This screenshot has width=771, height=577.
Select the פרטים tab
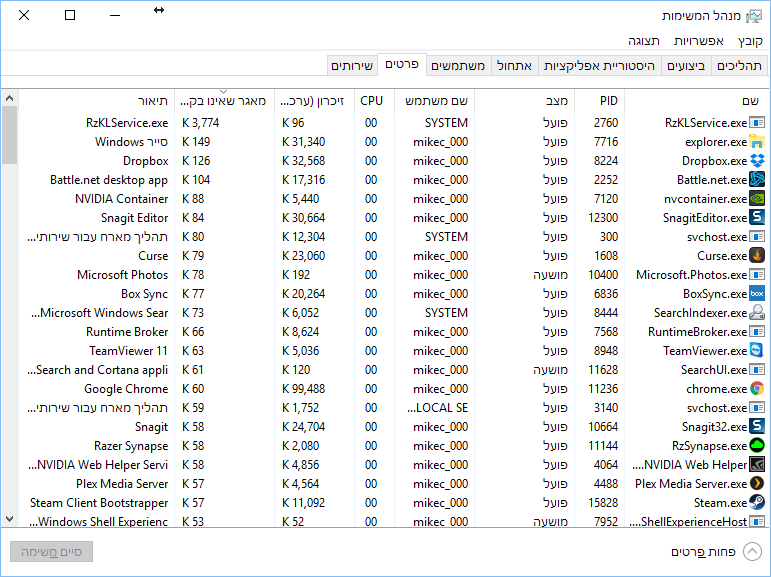pos(402,64)
